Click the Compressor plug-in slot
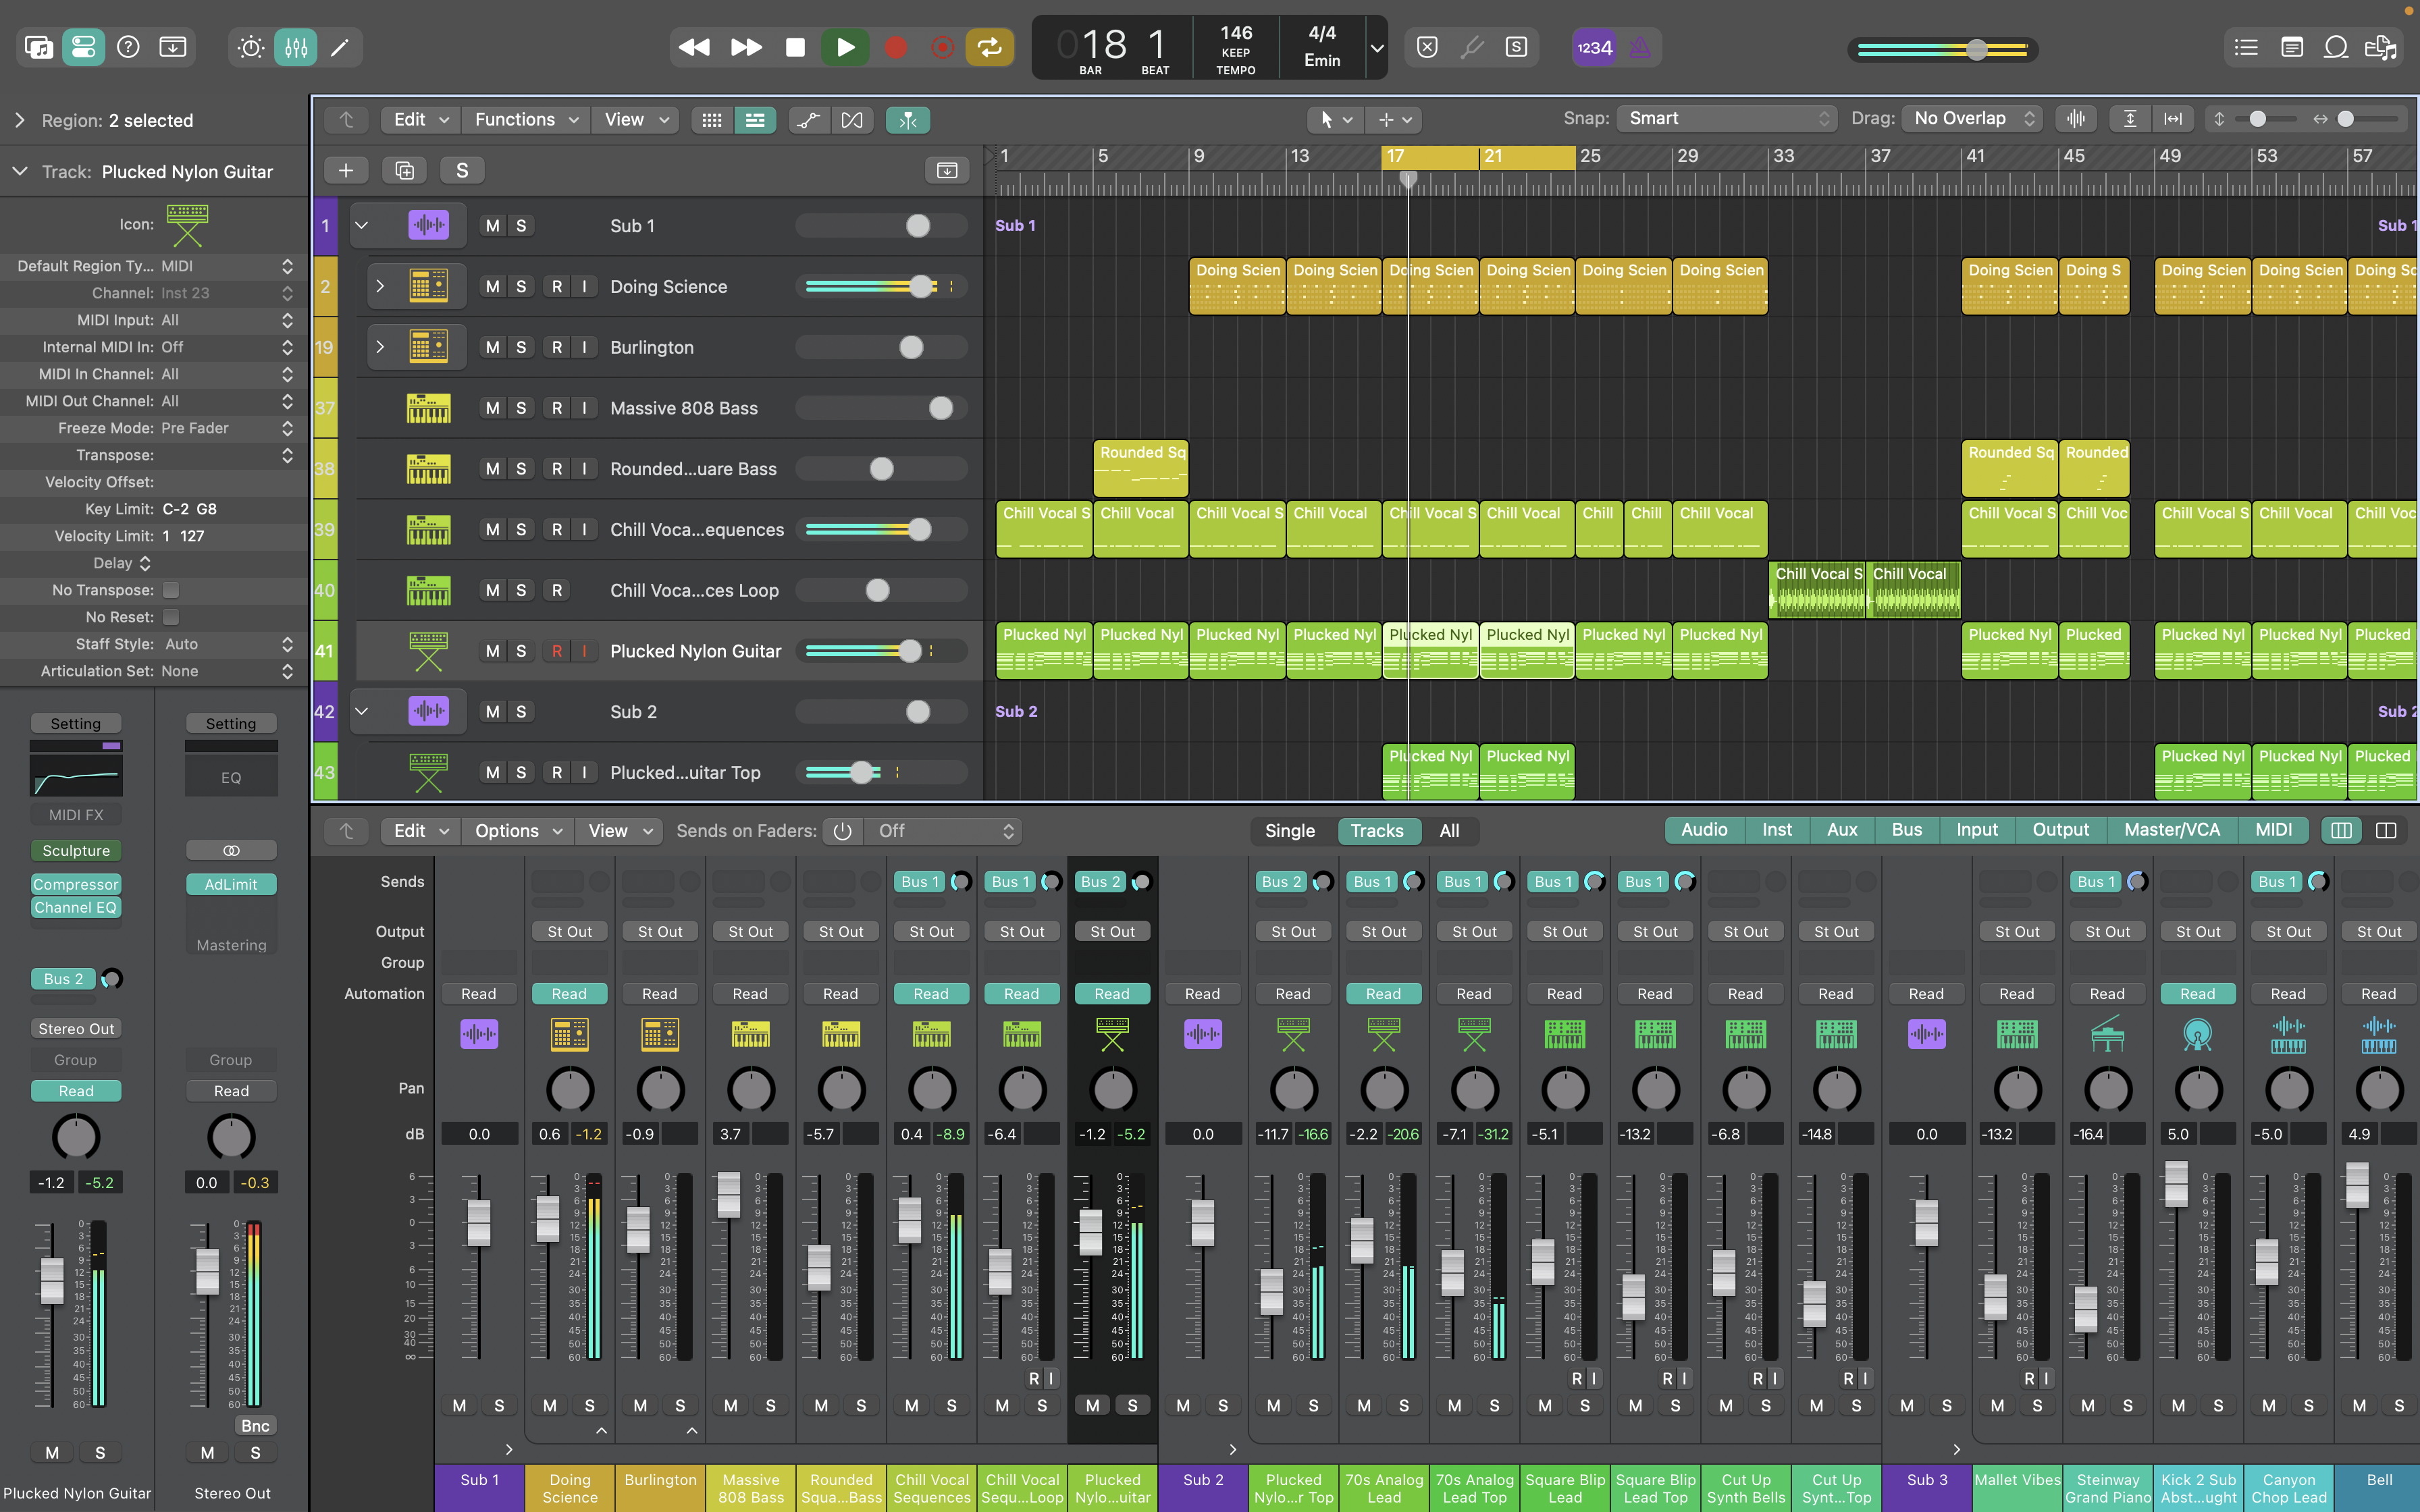2420x1512 pixels. tap(76, 884)
